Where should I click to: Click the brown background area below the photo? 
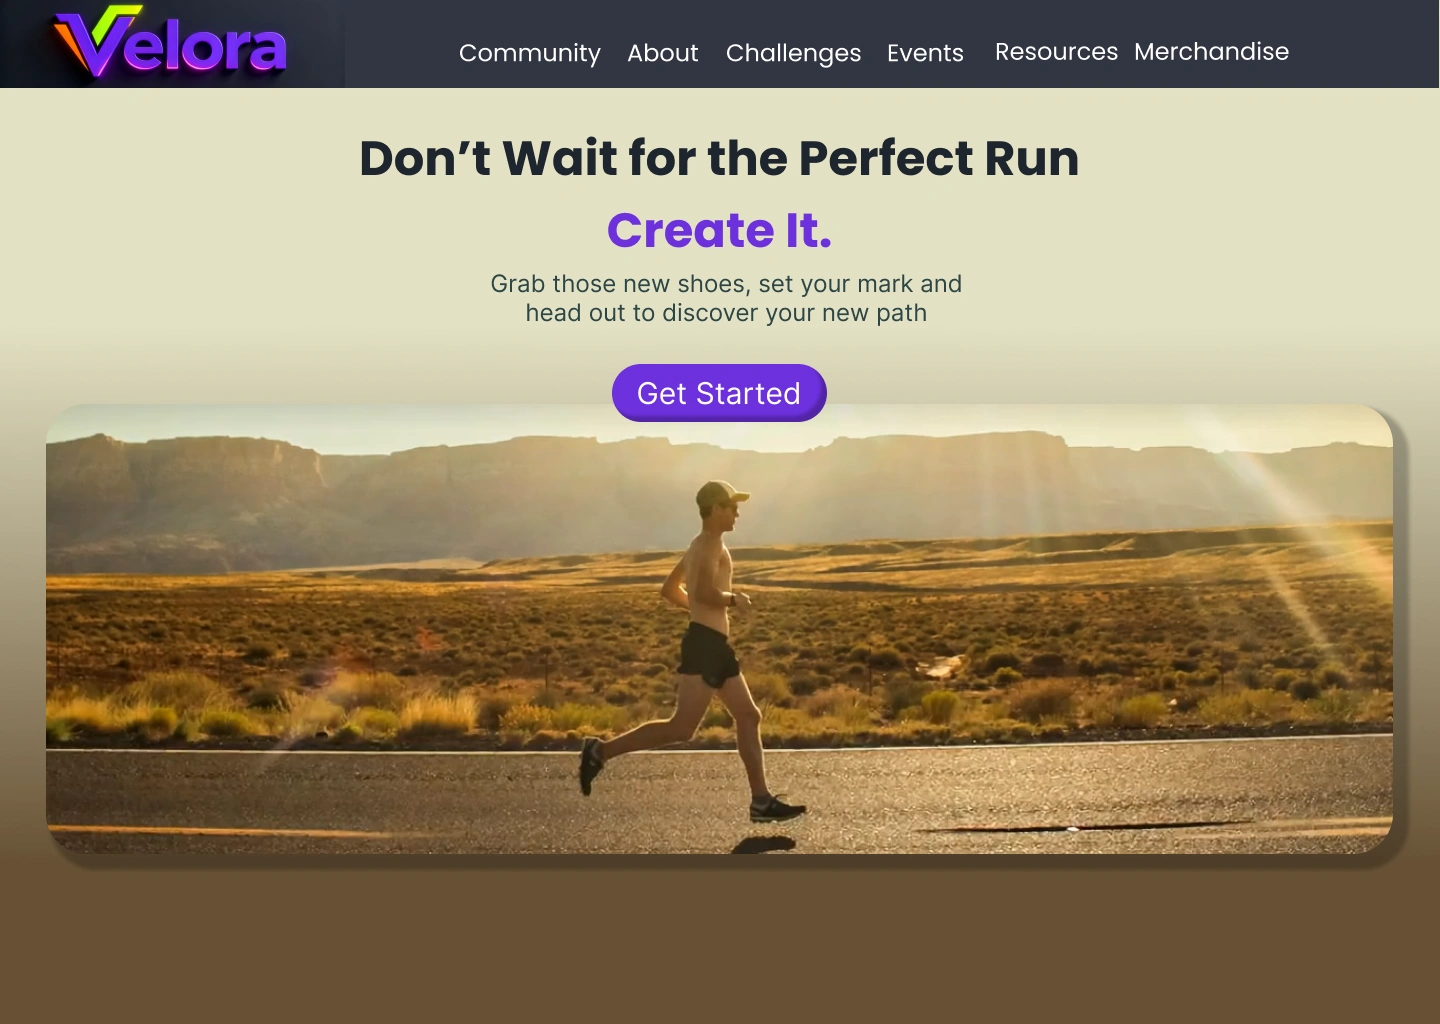click(x=720, y=945)
